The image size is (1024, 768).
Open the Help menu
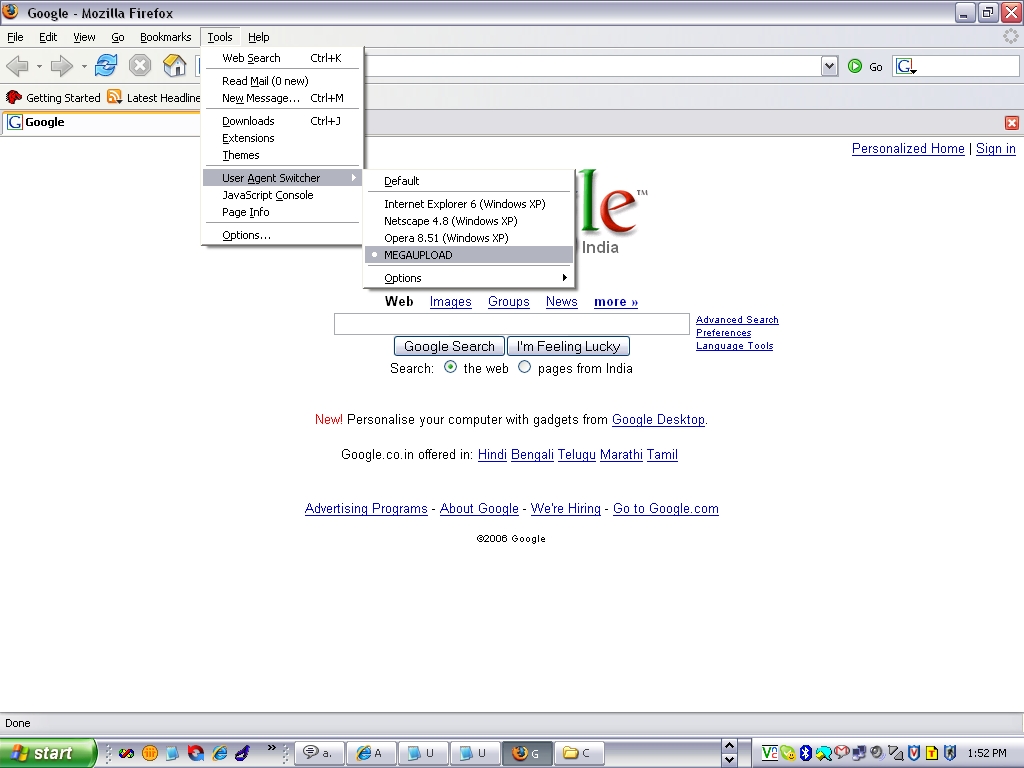(x=259, y=37)
